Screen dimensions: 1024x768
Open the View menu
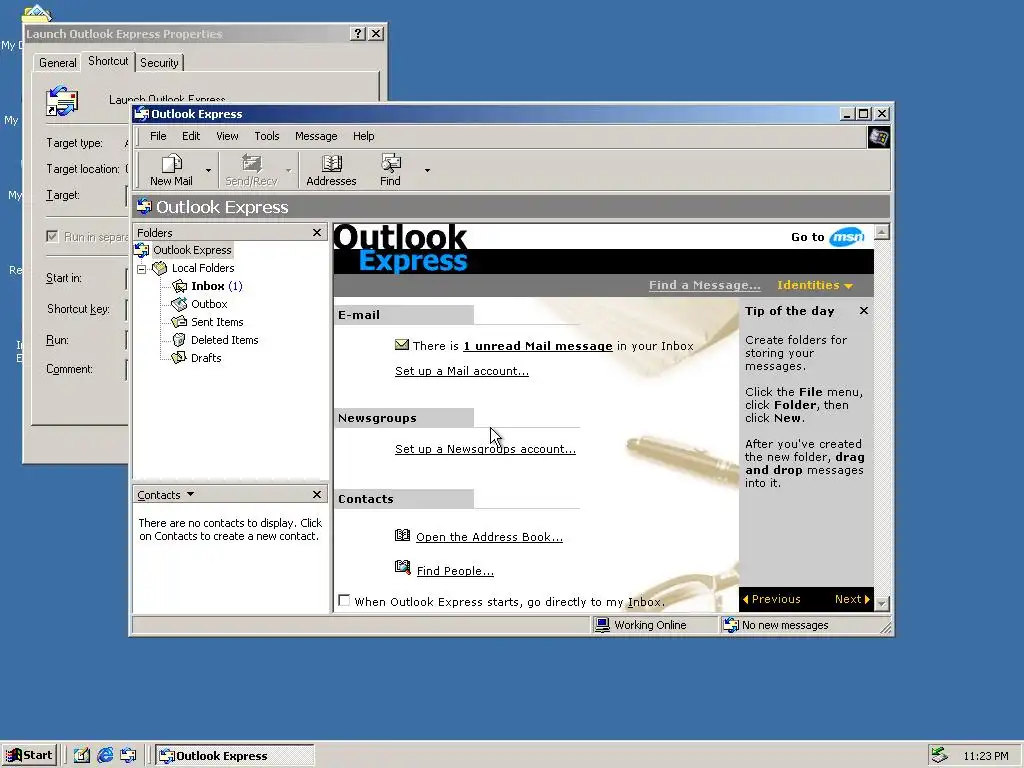(227, 136)
